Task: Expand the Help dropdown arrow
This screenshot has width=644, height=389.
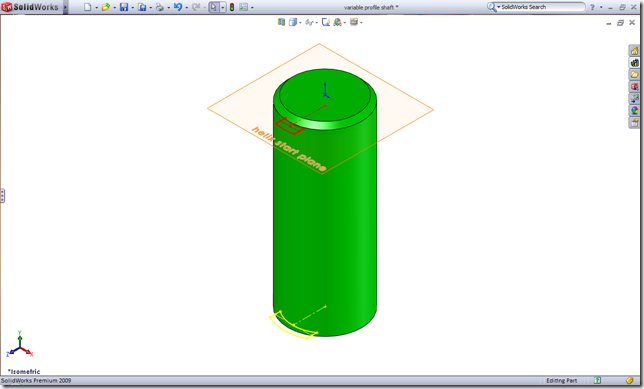Action: point(601,7)
